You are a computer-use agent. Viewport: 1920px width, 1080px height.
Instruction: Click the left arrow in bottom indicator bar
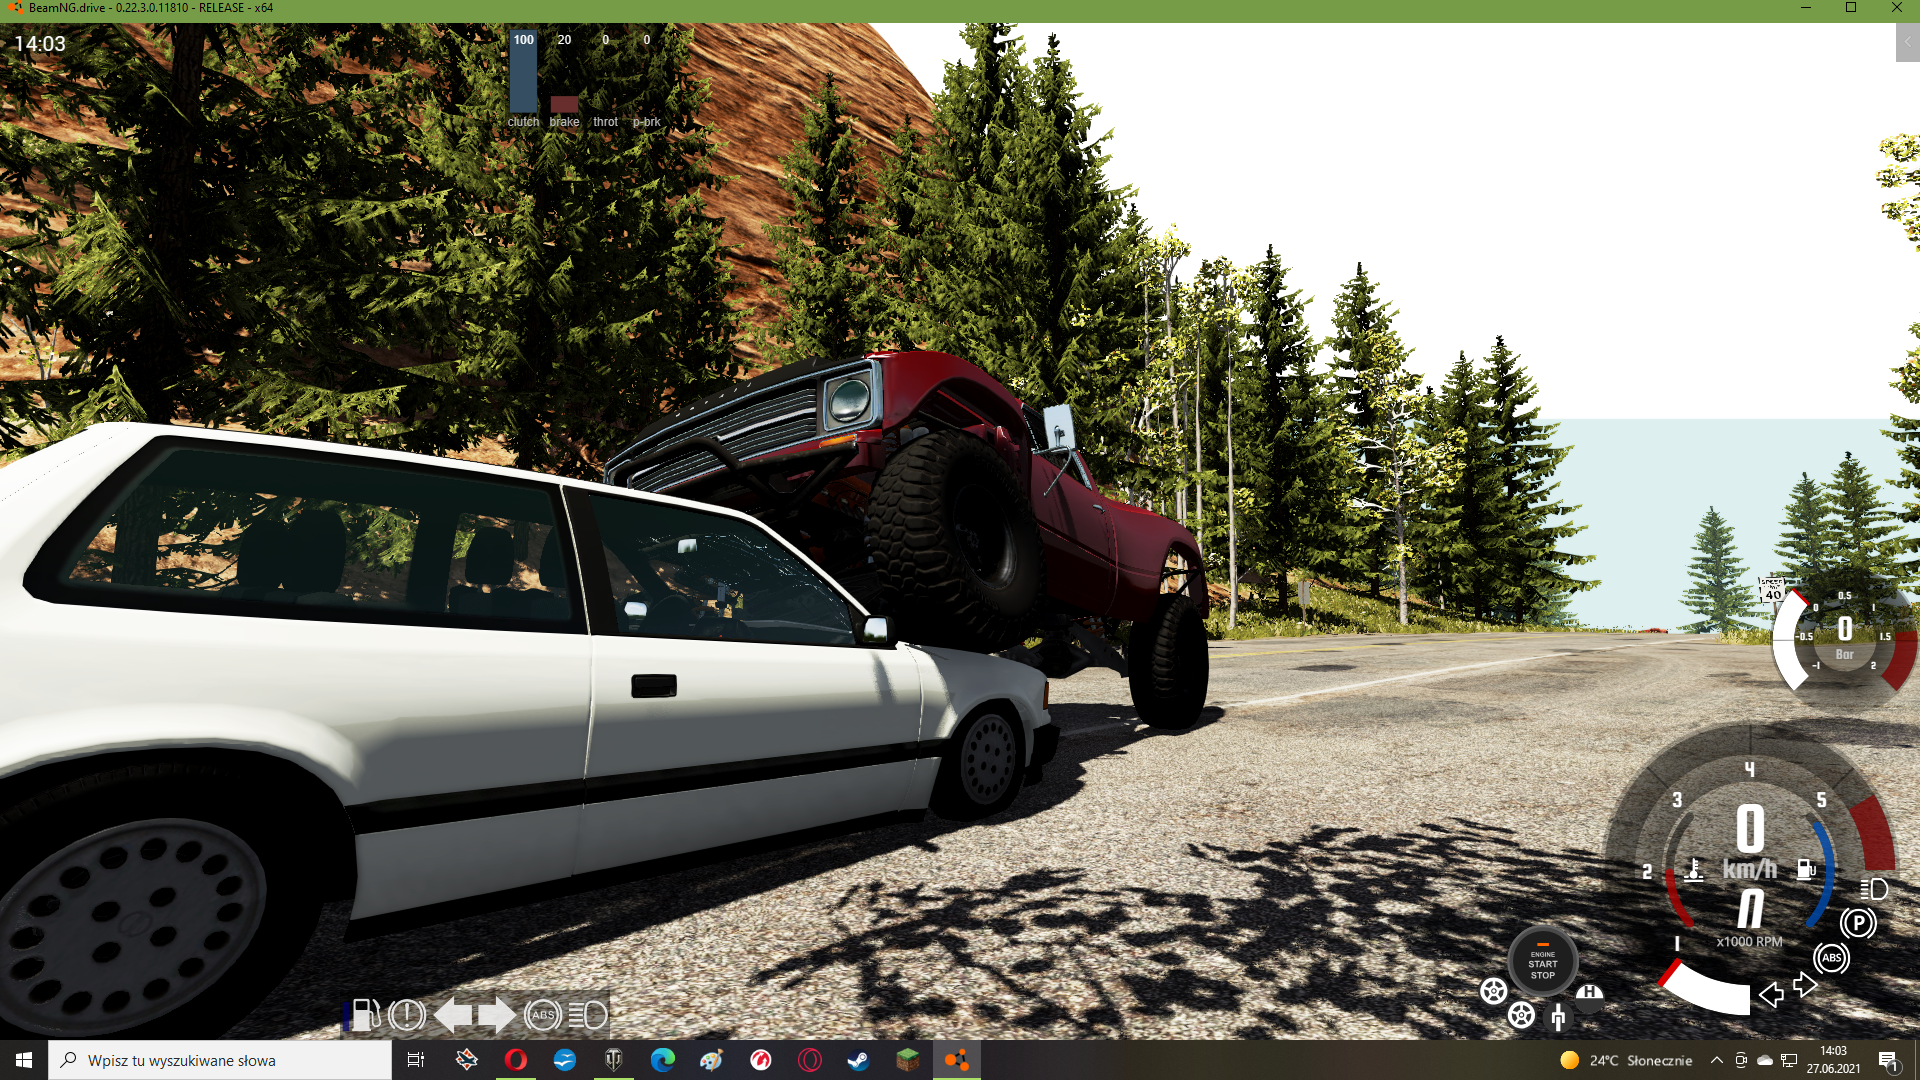click(x=454, y=1015)
